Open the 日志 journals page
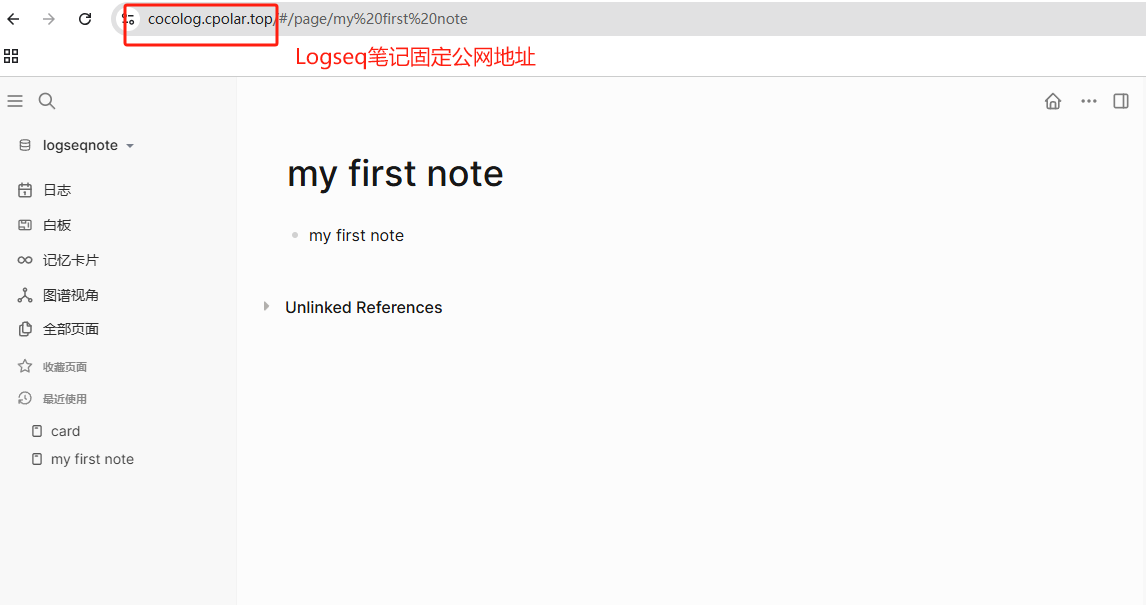 (56, 189)
